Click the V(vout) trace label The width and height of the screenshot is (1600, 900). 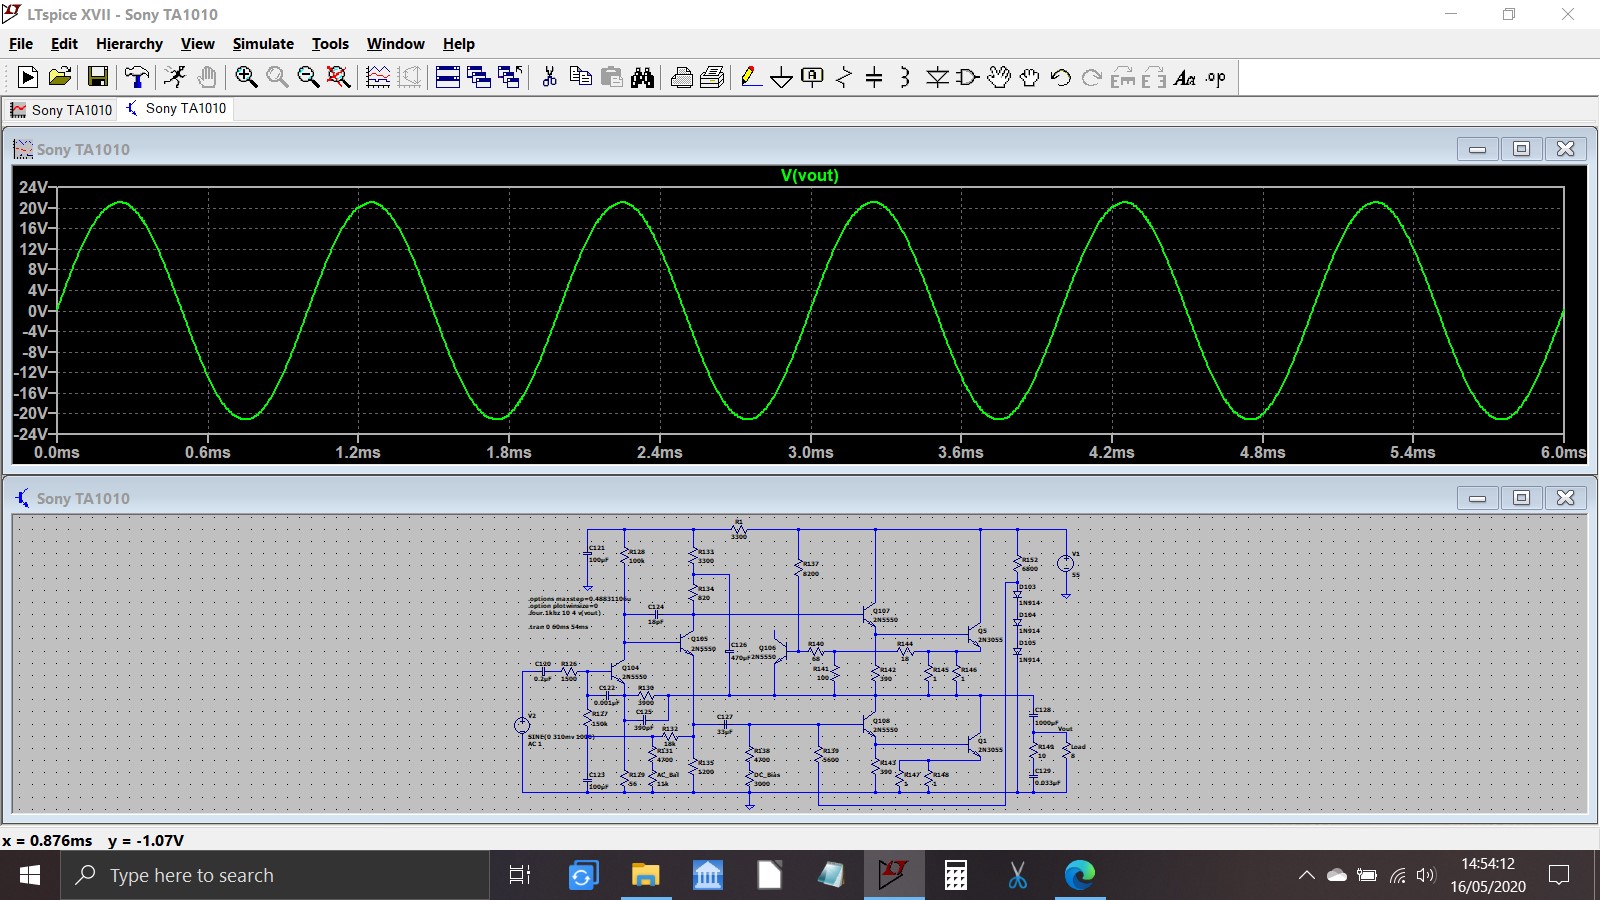810,176
